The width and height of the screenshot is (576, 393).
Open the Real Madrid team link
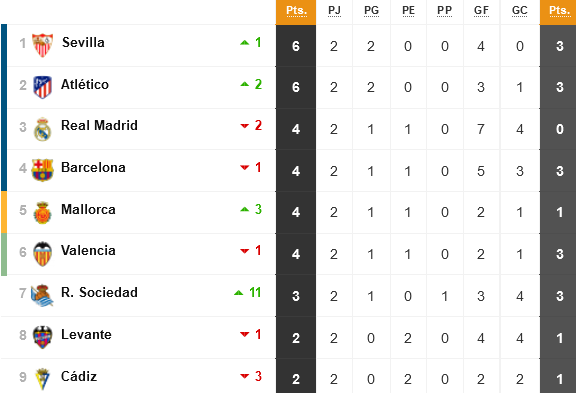pos(99,125)
